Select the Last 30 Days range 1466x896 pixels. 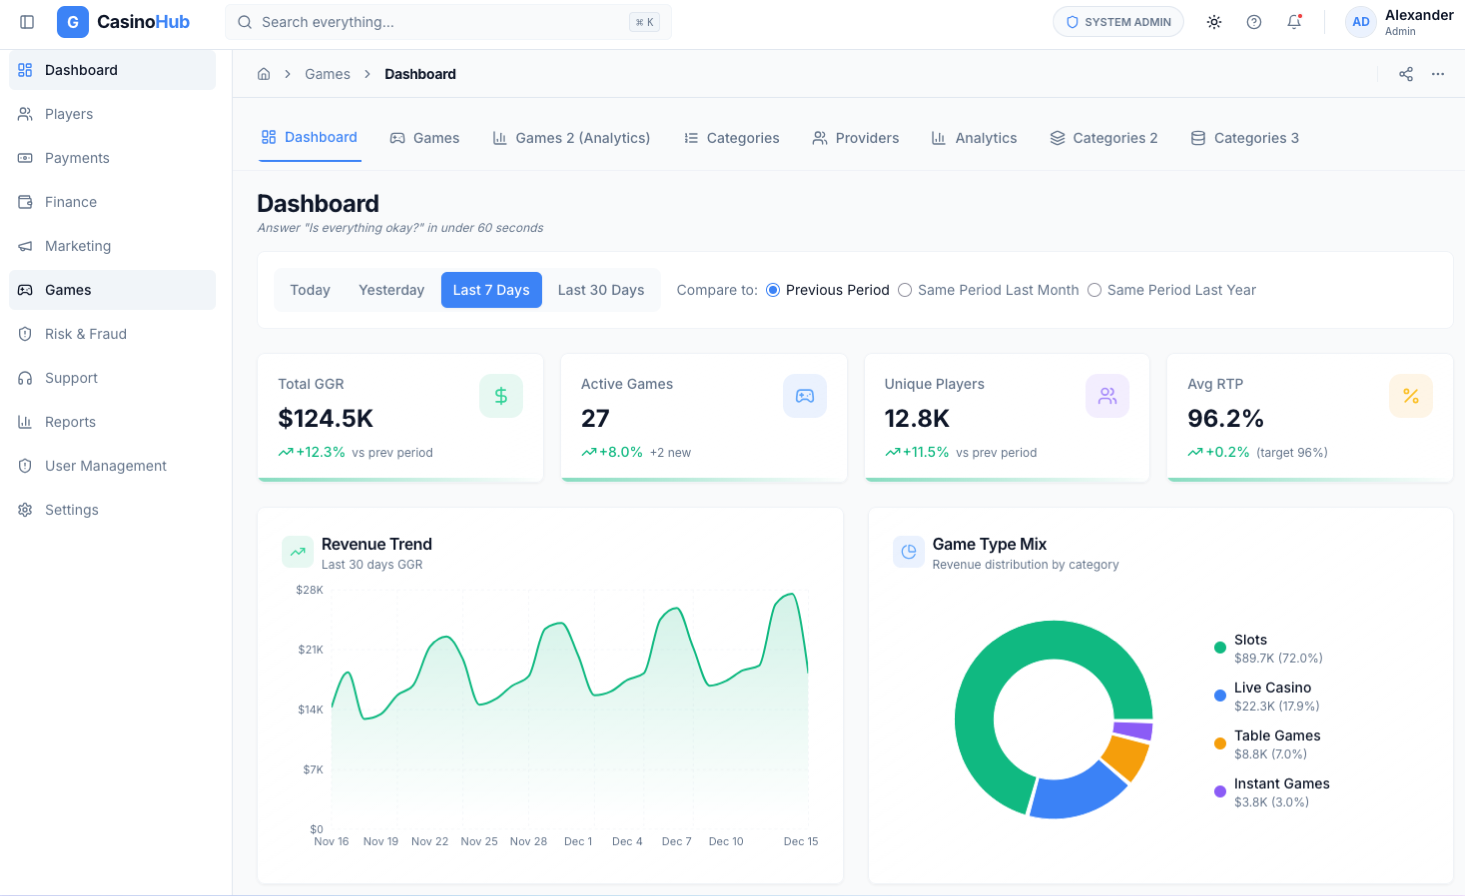pyautogui.click(x=601, y=290)
